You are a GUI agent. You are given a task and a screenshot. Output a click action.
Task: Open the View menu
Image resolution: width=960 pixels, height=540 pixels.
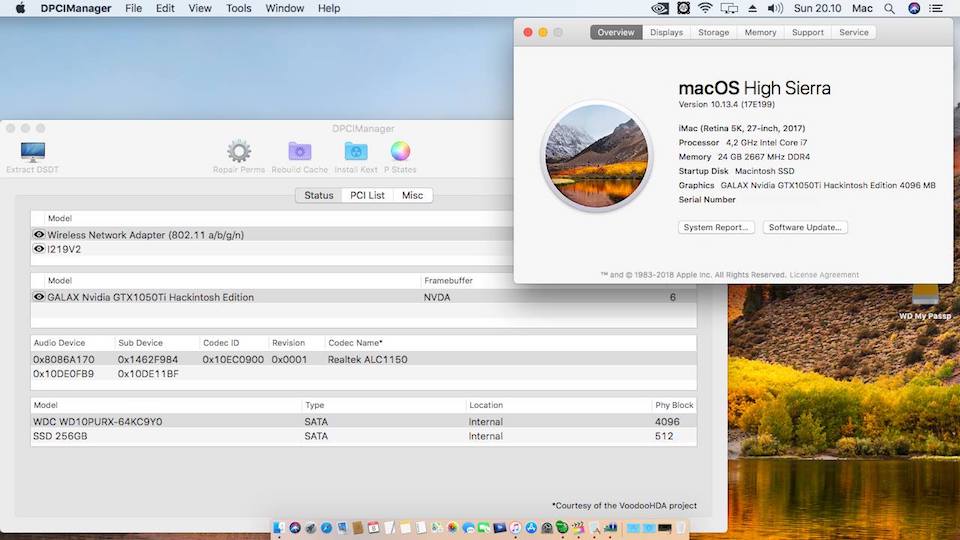200,9
